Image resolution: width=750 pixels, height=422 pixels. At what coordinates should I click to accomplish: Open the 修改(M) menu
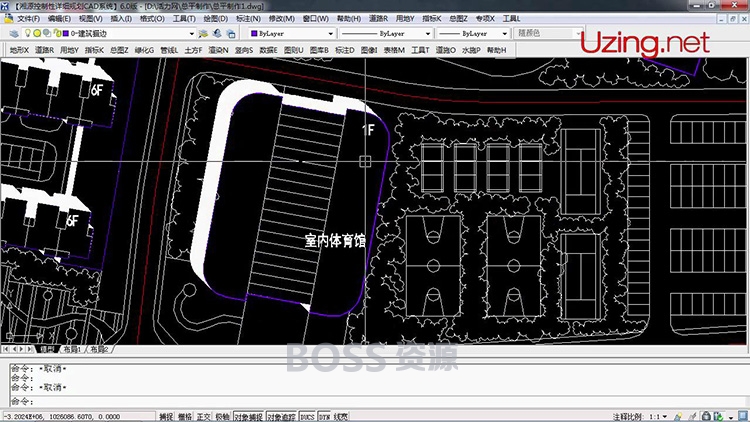point(281,18)
